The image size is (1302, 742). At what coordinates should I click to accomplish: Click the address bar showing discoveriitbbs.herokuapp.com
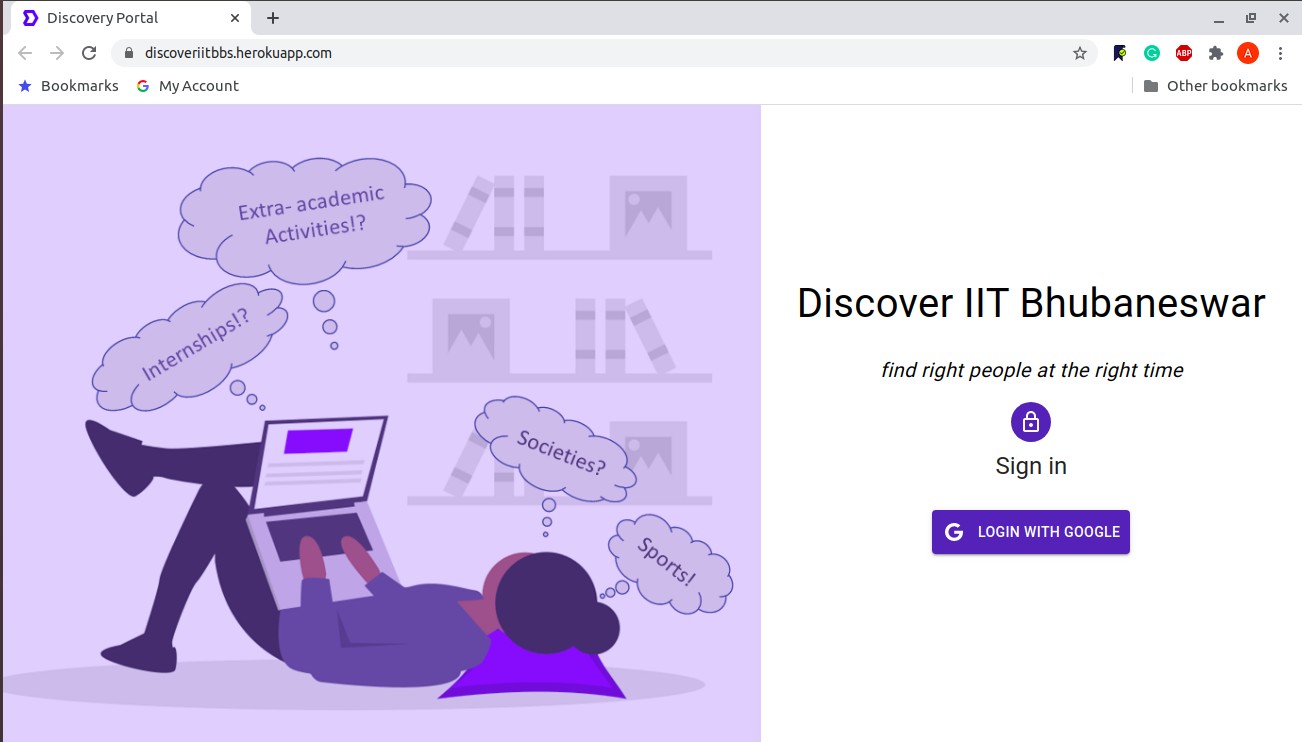pyautogui.click(x=604, y=53)
